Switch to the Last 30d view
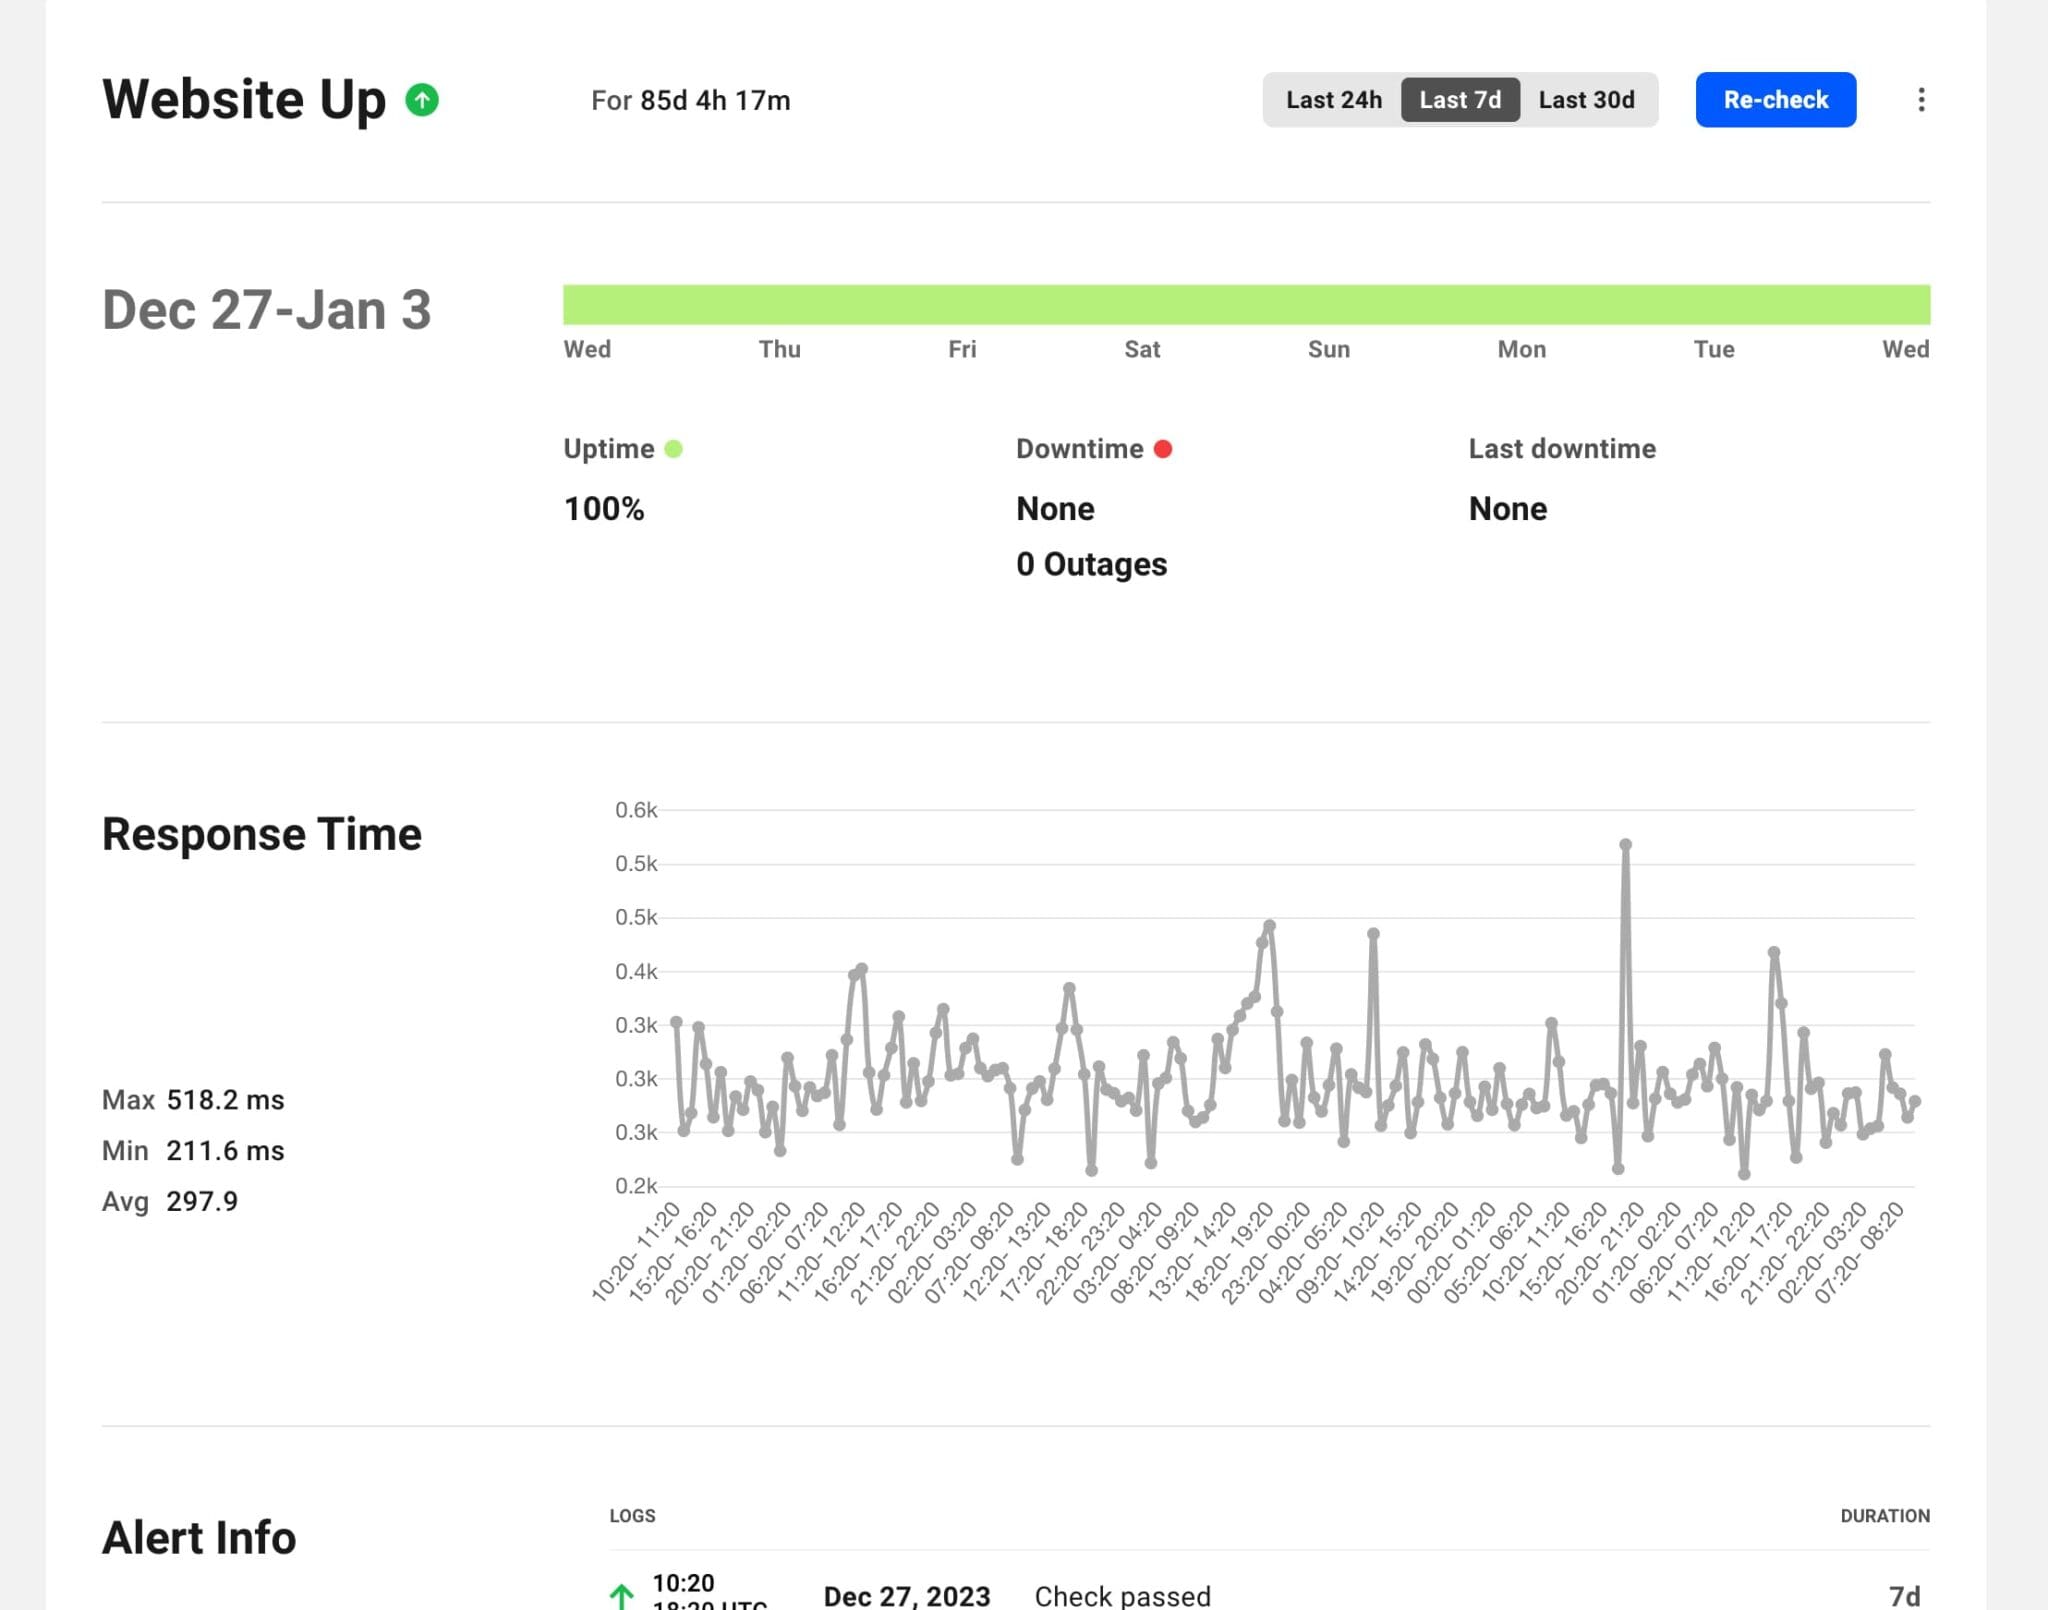The image size is (2048, 1610). click(x=1587, y=99)
